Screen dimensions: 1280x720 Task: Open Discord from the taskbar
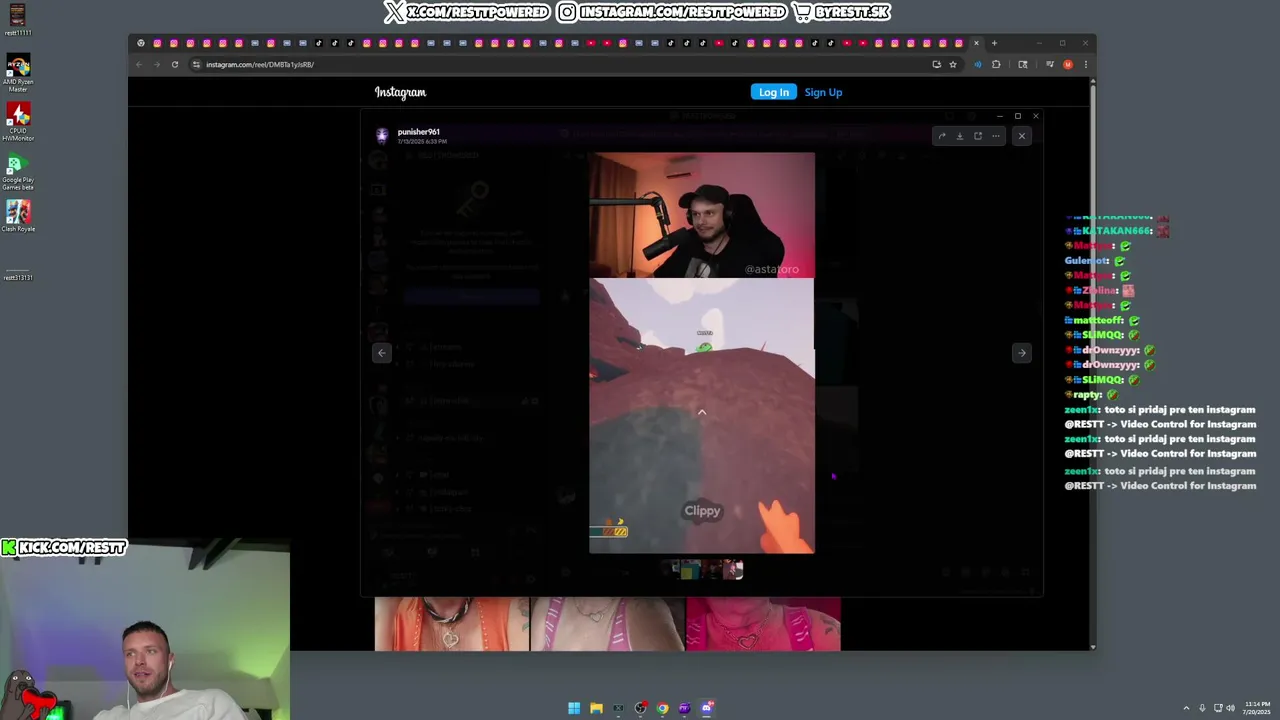pos(708,708)
